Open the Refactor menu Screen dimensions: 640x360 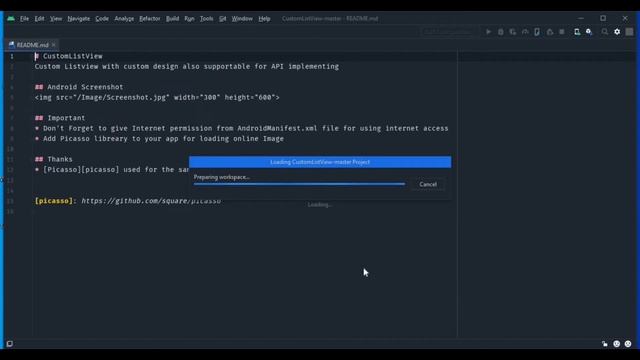click(150, 19)
